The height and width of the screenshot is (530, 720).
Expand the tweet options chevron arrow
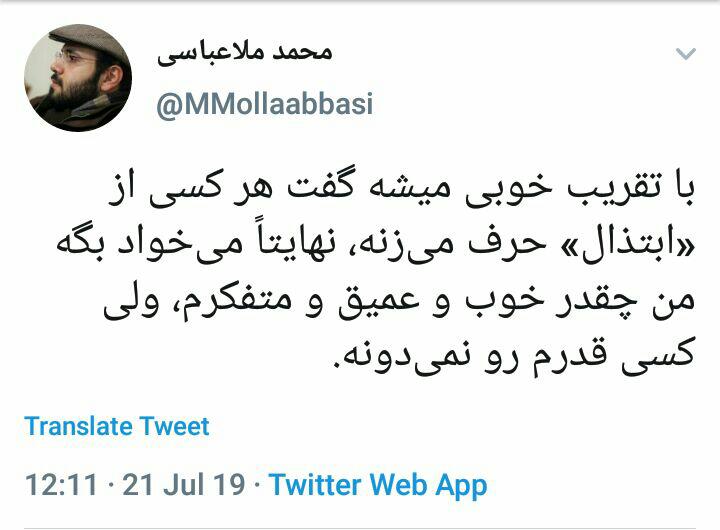(686, 54)
